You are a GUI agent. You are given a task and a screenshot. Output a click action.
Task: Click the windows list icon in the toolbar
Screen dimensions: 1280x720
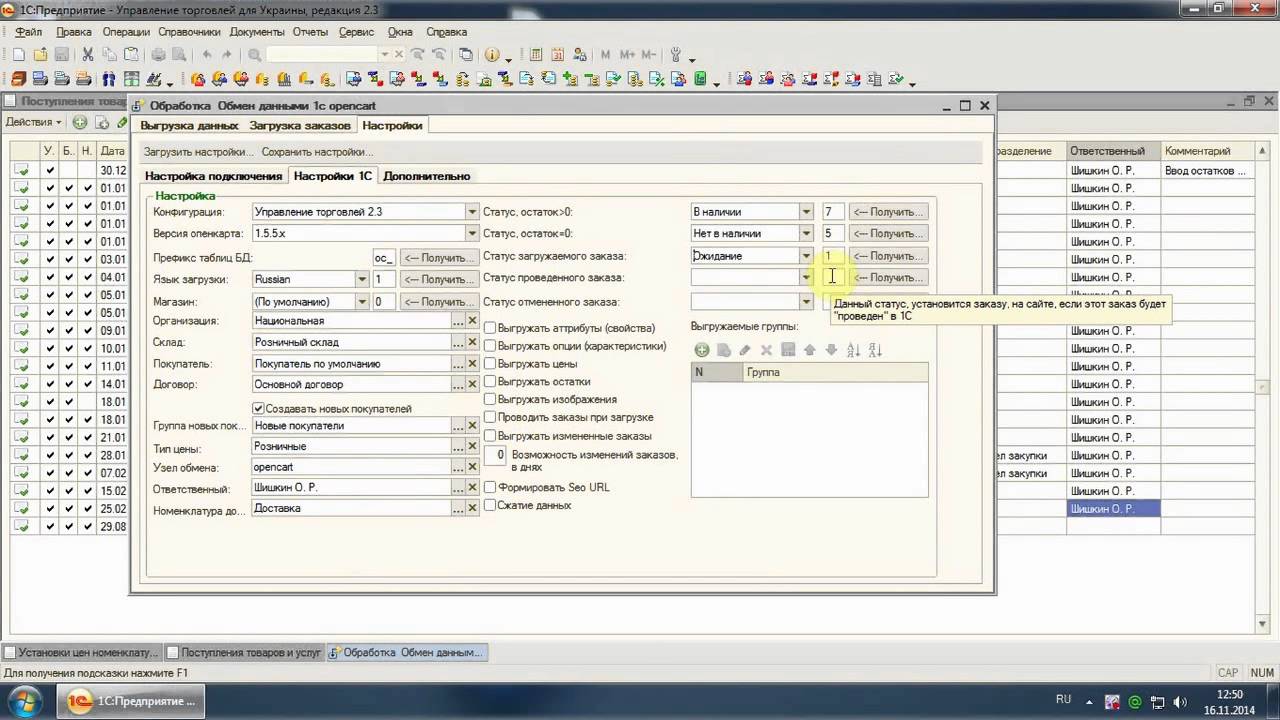pos(465,54)
